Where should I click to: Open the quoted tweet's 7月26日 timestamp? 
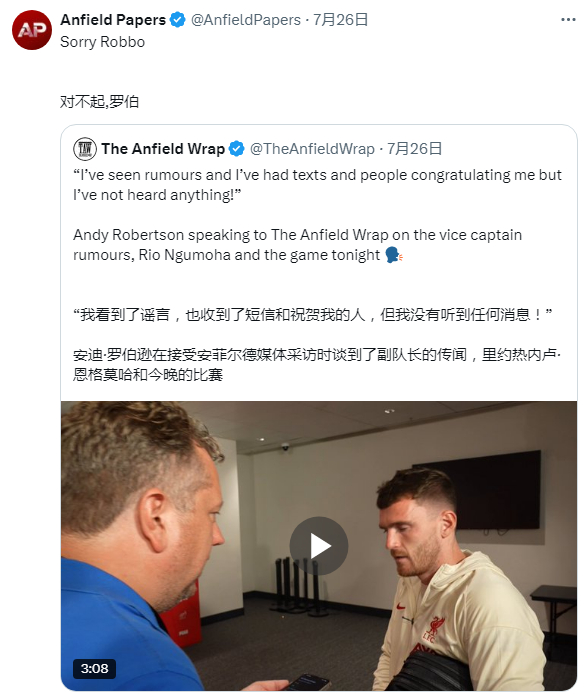point(414,149)
